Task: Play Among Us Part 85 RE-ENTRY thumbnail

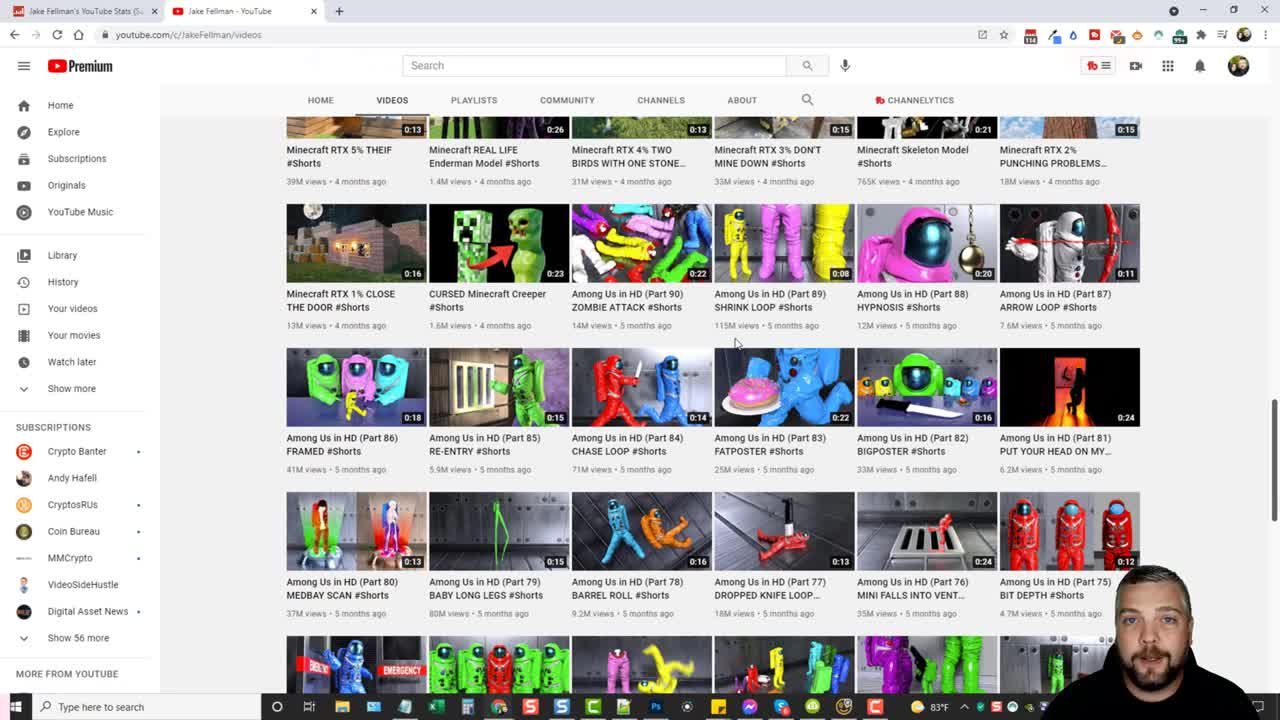Action: tap(499, 387)
